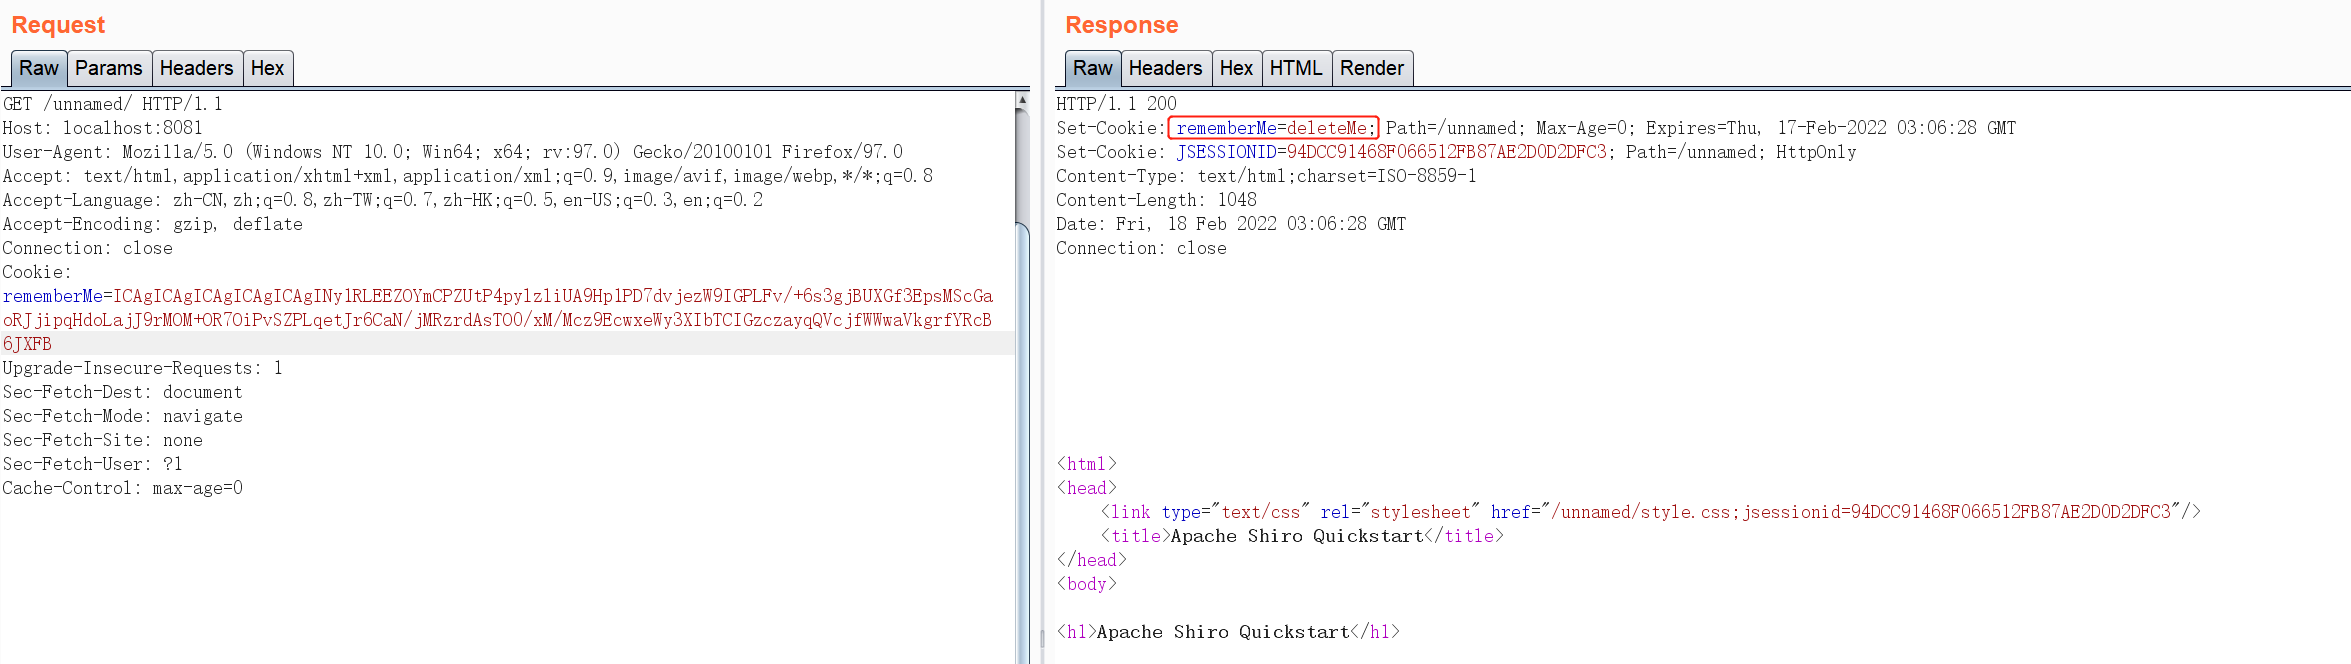Screen dimensions: 2351x664
Task: Click the '6JXFB' cookie ending line
Action: (27, 344)
